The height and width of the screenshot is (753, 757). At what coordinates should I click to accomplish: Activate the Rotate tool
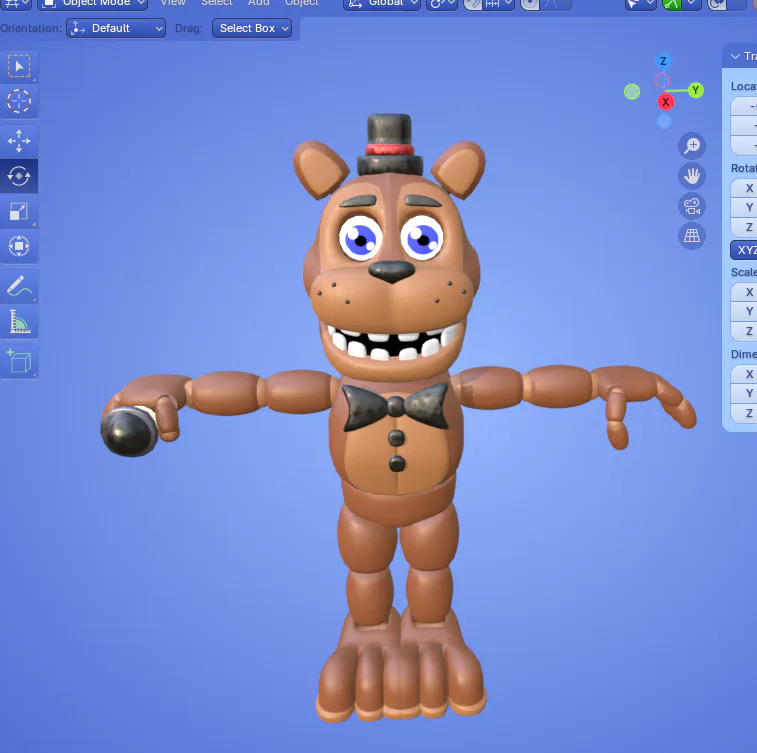tap(19, 176)
